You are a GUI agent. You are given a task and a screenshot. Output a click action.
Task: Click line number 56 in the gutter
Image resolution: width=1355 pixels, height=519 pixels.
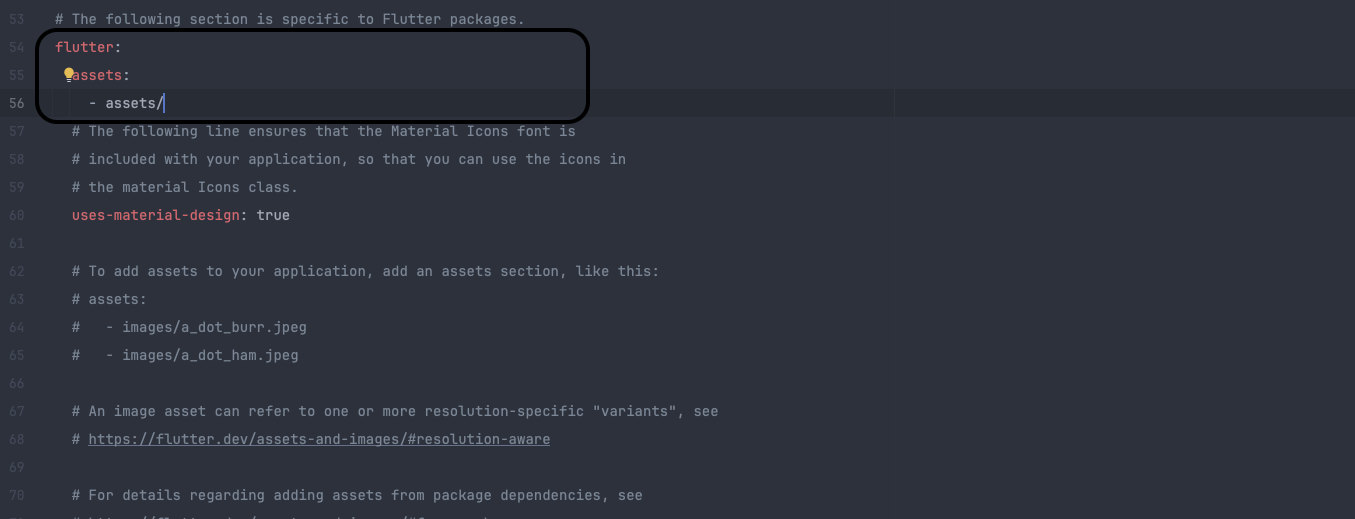[x=17, y=103]
